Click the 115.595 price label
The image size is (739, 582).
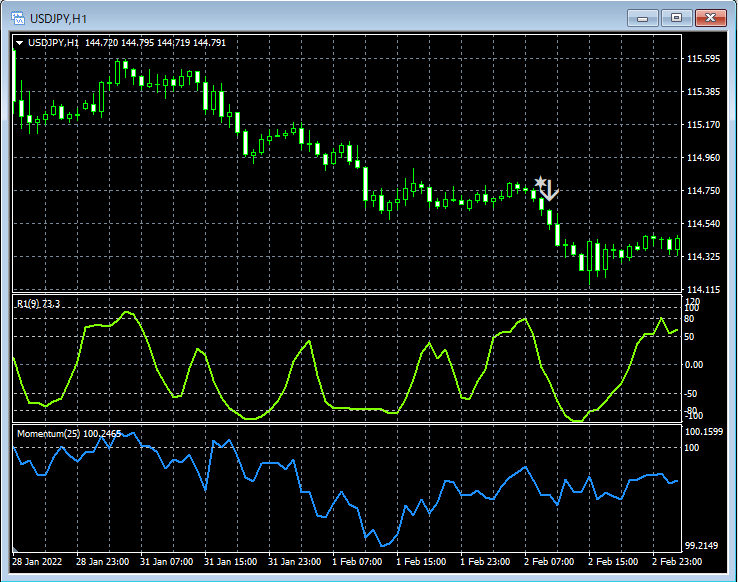[x=704, y=59]
